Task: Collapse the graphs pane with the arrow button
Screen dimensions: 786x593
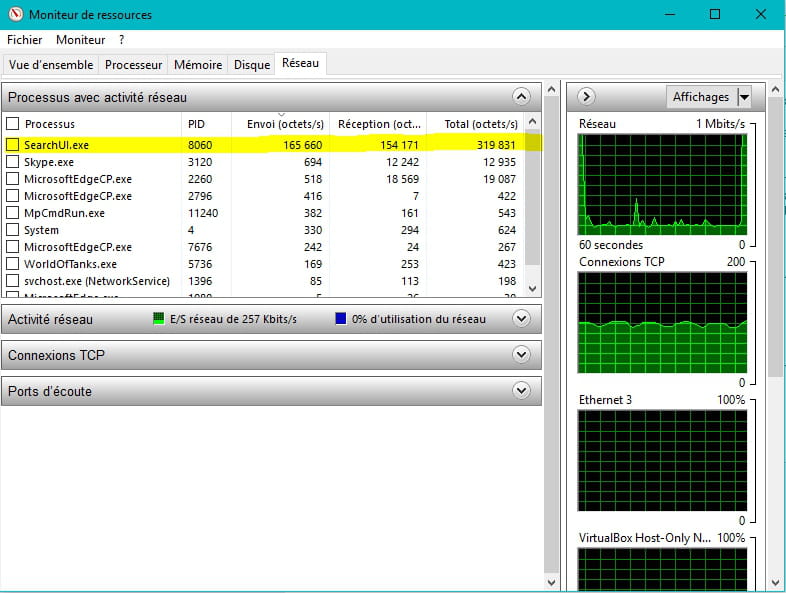Action: [587, 97]
